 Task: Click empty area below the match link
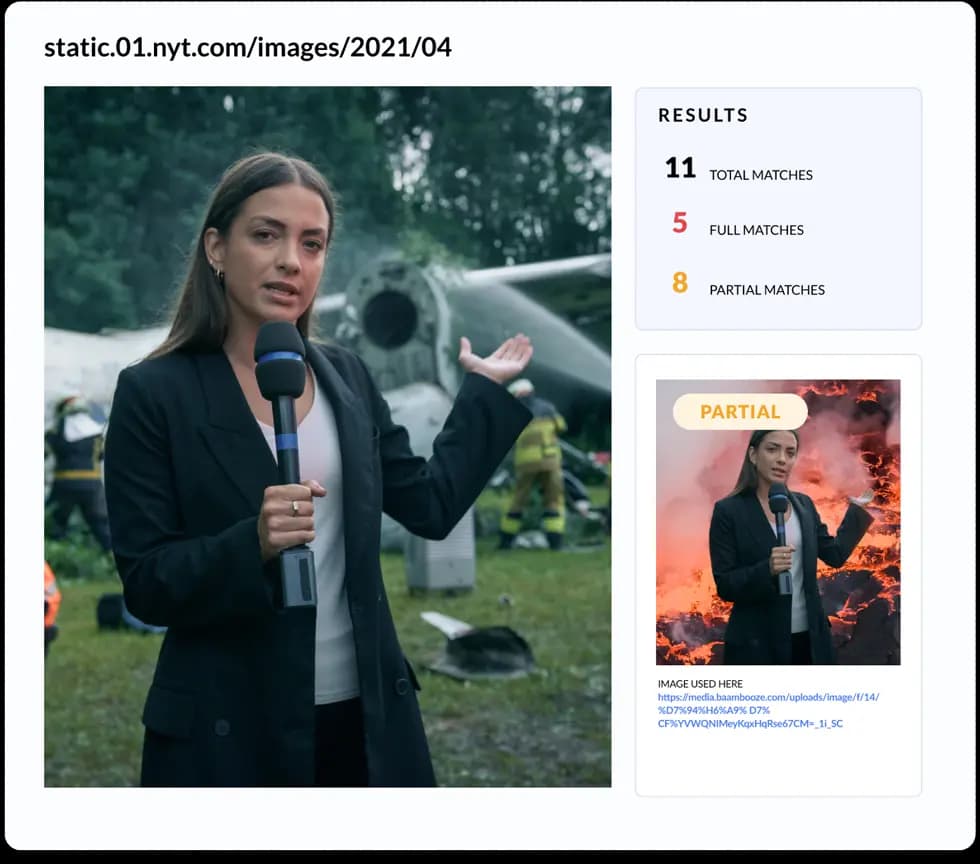778,763
